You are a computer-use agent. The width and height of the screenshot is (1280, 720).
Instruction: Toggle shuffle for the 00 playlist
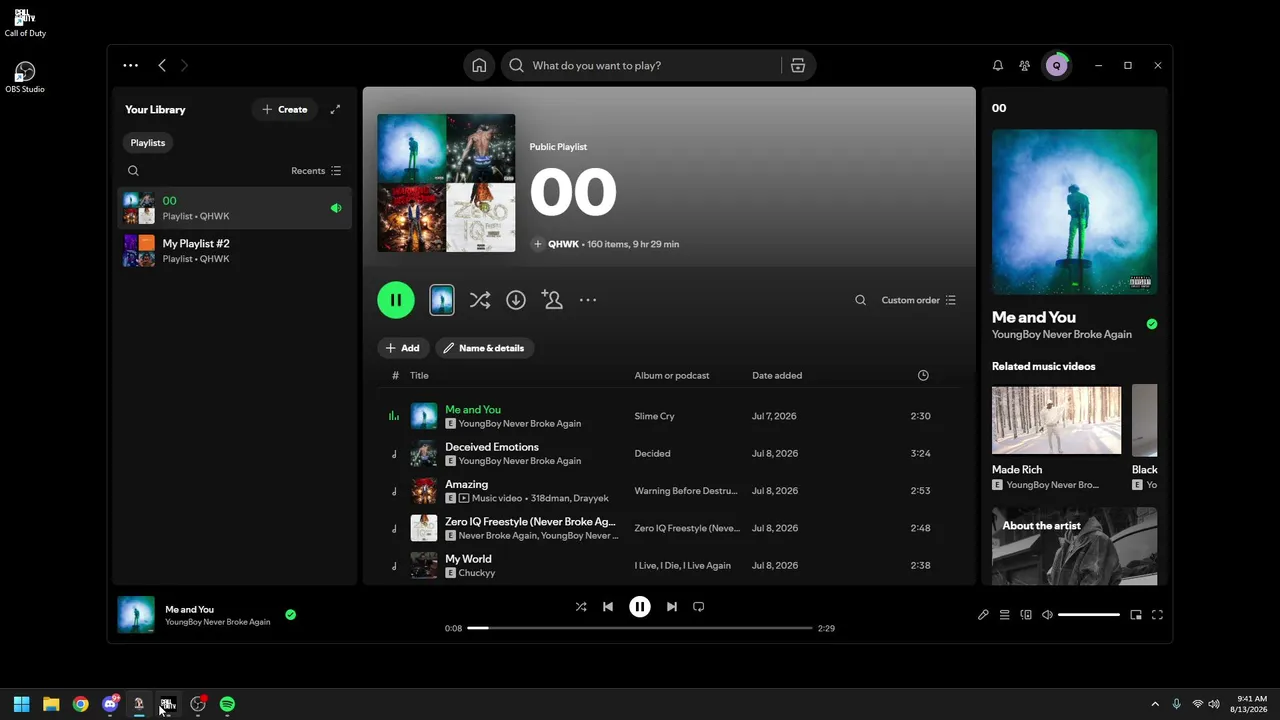click(480, 300)
